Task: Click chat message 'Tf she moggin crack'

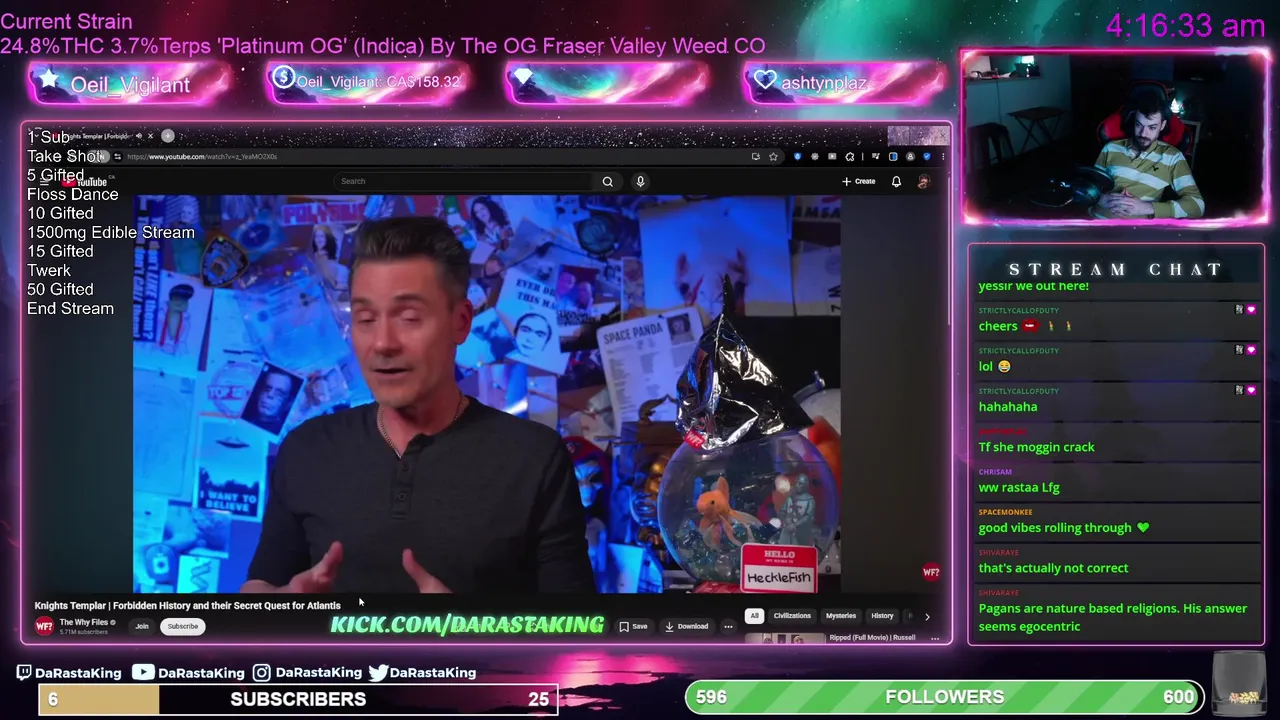Action: coord(1036,447)
